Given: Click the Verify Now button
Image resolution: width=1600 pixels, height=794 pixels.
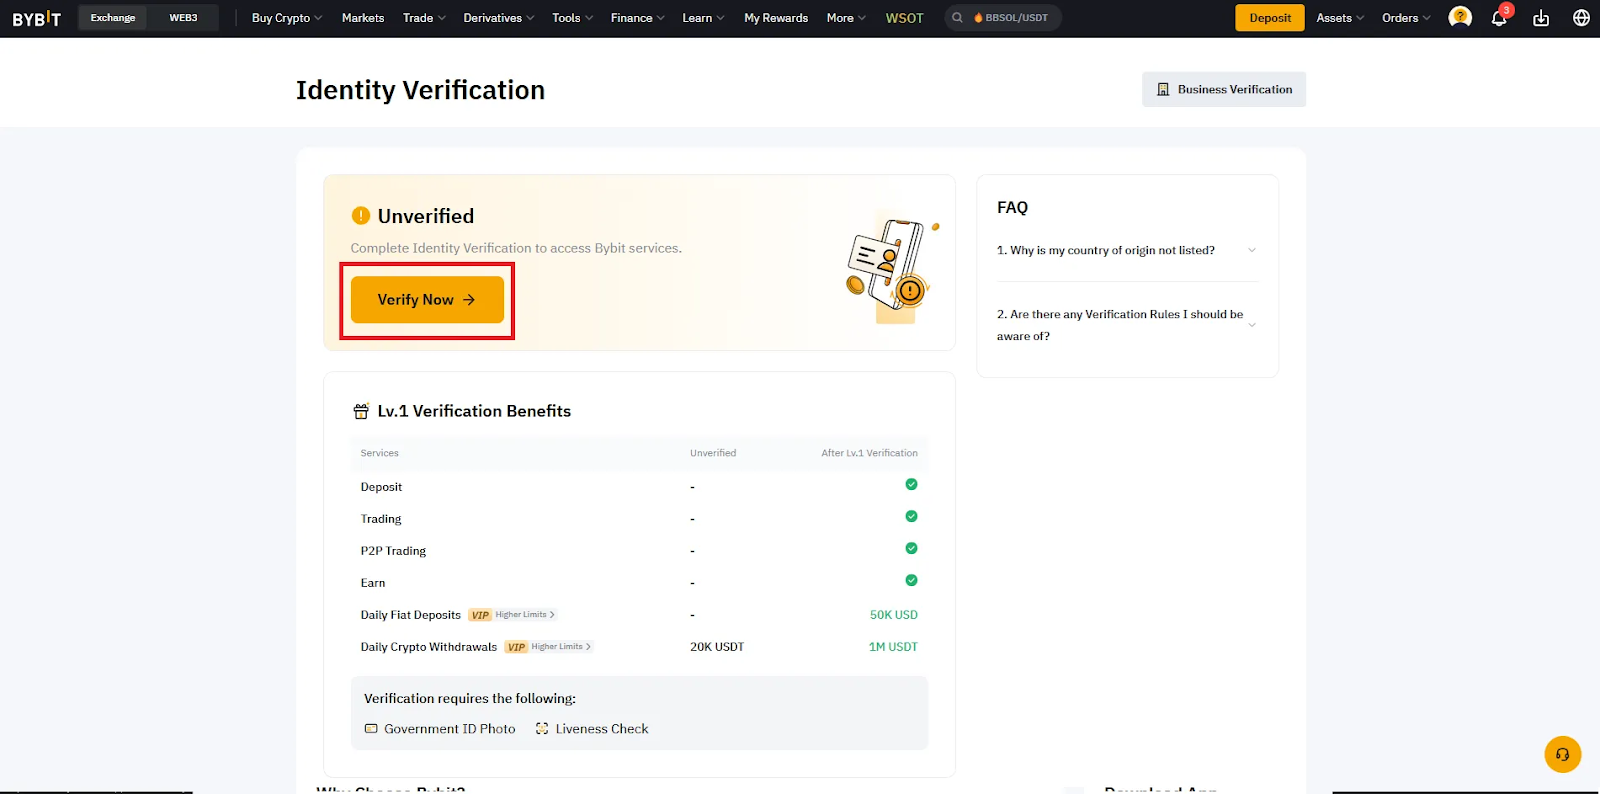Looking at the screenshot, I should point(427,300).
